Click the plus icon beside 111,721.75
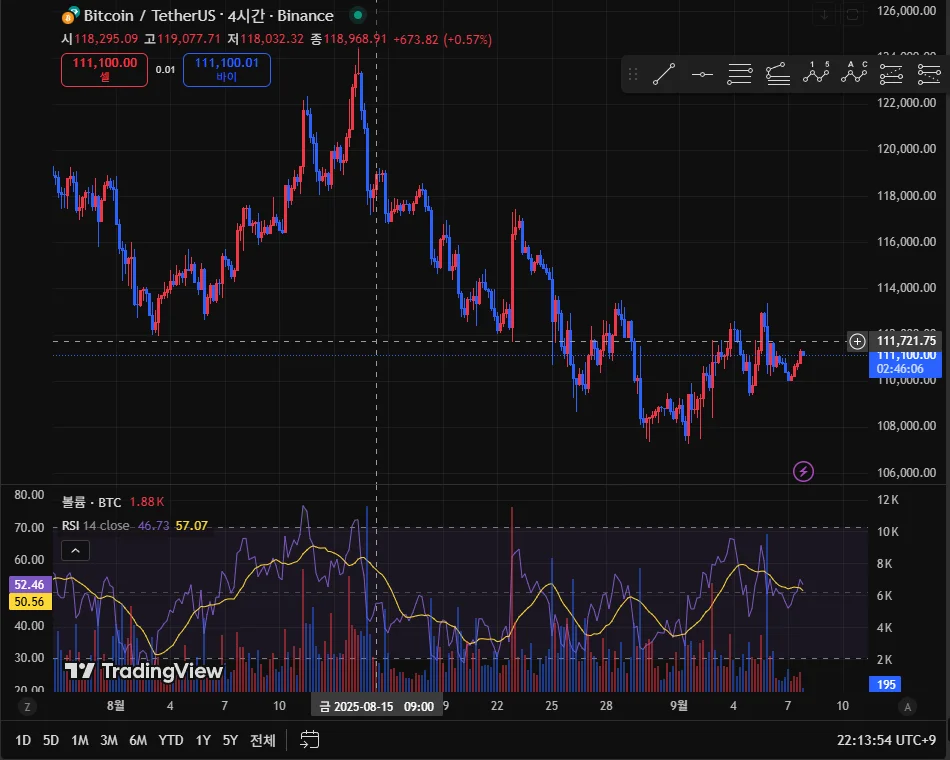This screenshot has height=760, width=950. [x=857, y=341]
